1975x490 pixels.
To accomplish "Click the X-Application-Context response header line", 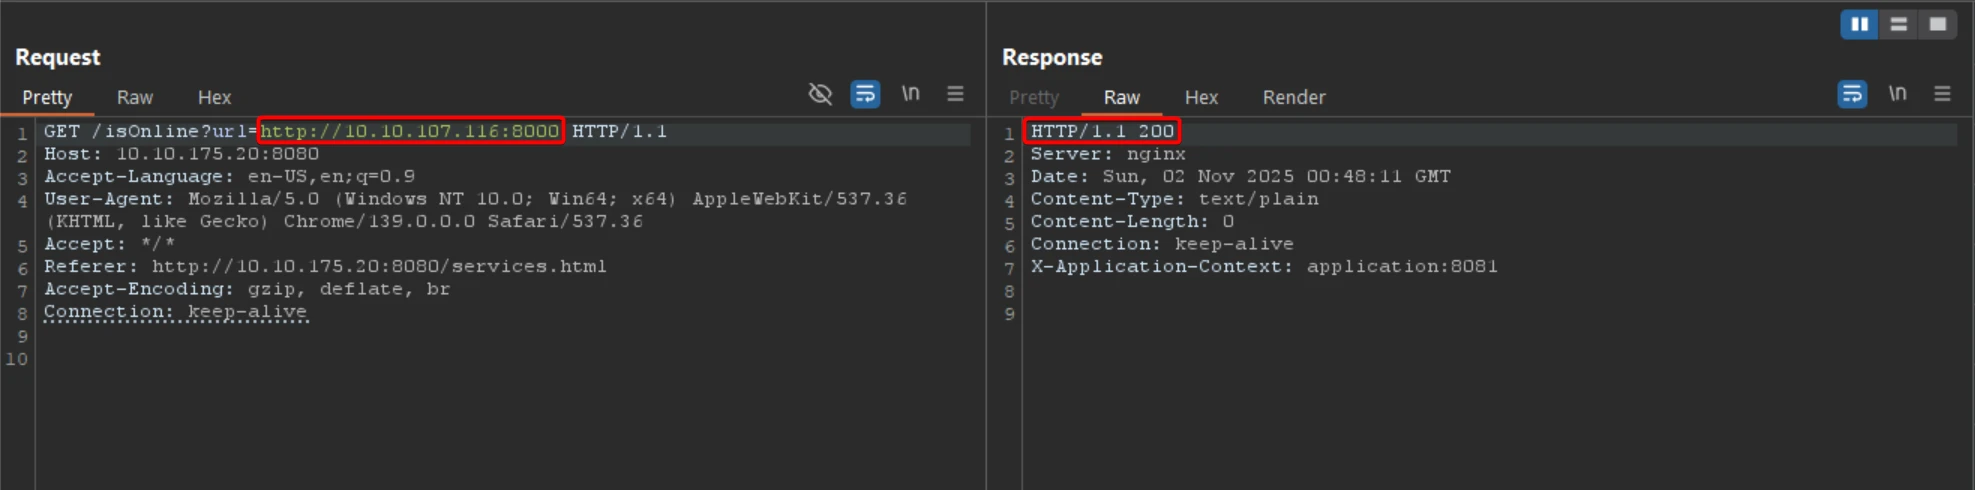I will tap(1263, 267).
